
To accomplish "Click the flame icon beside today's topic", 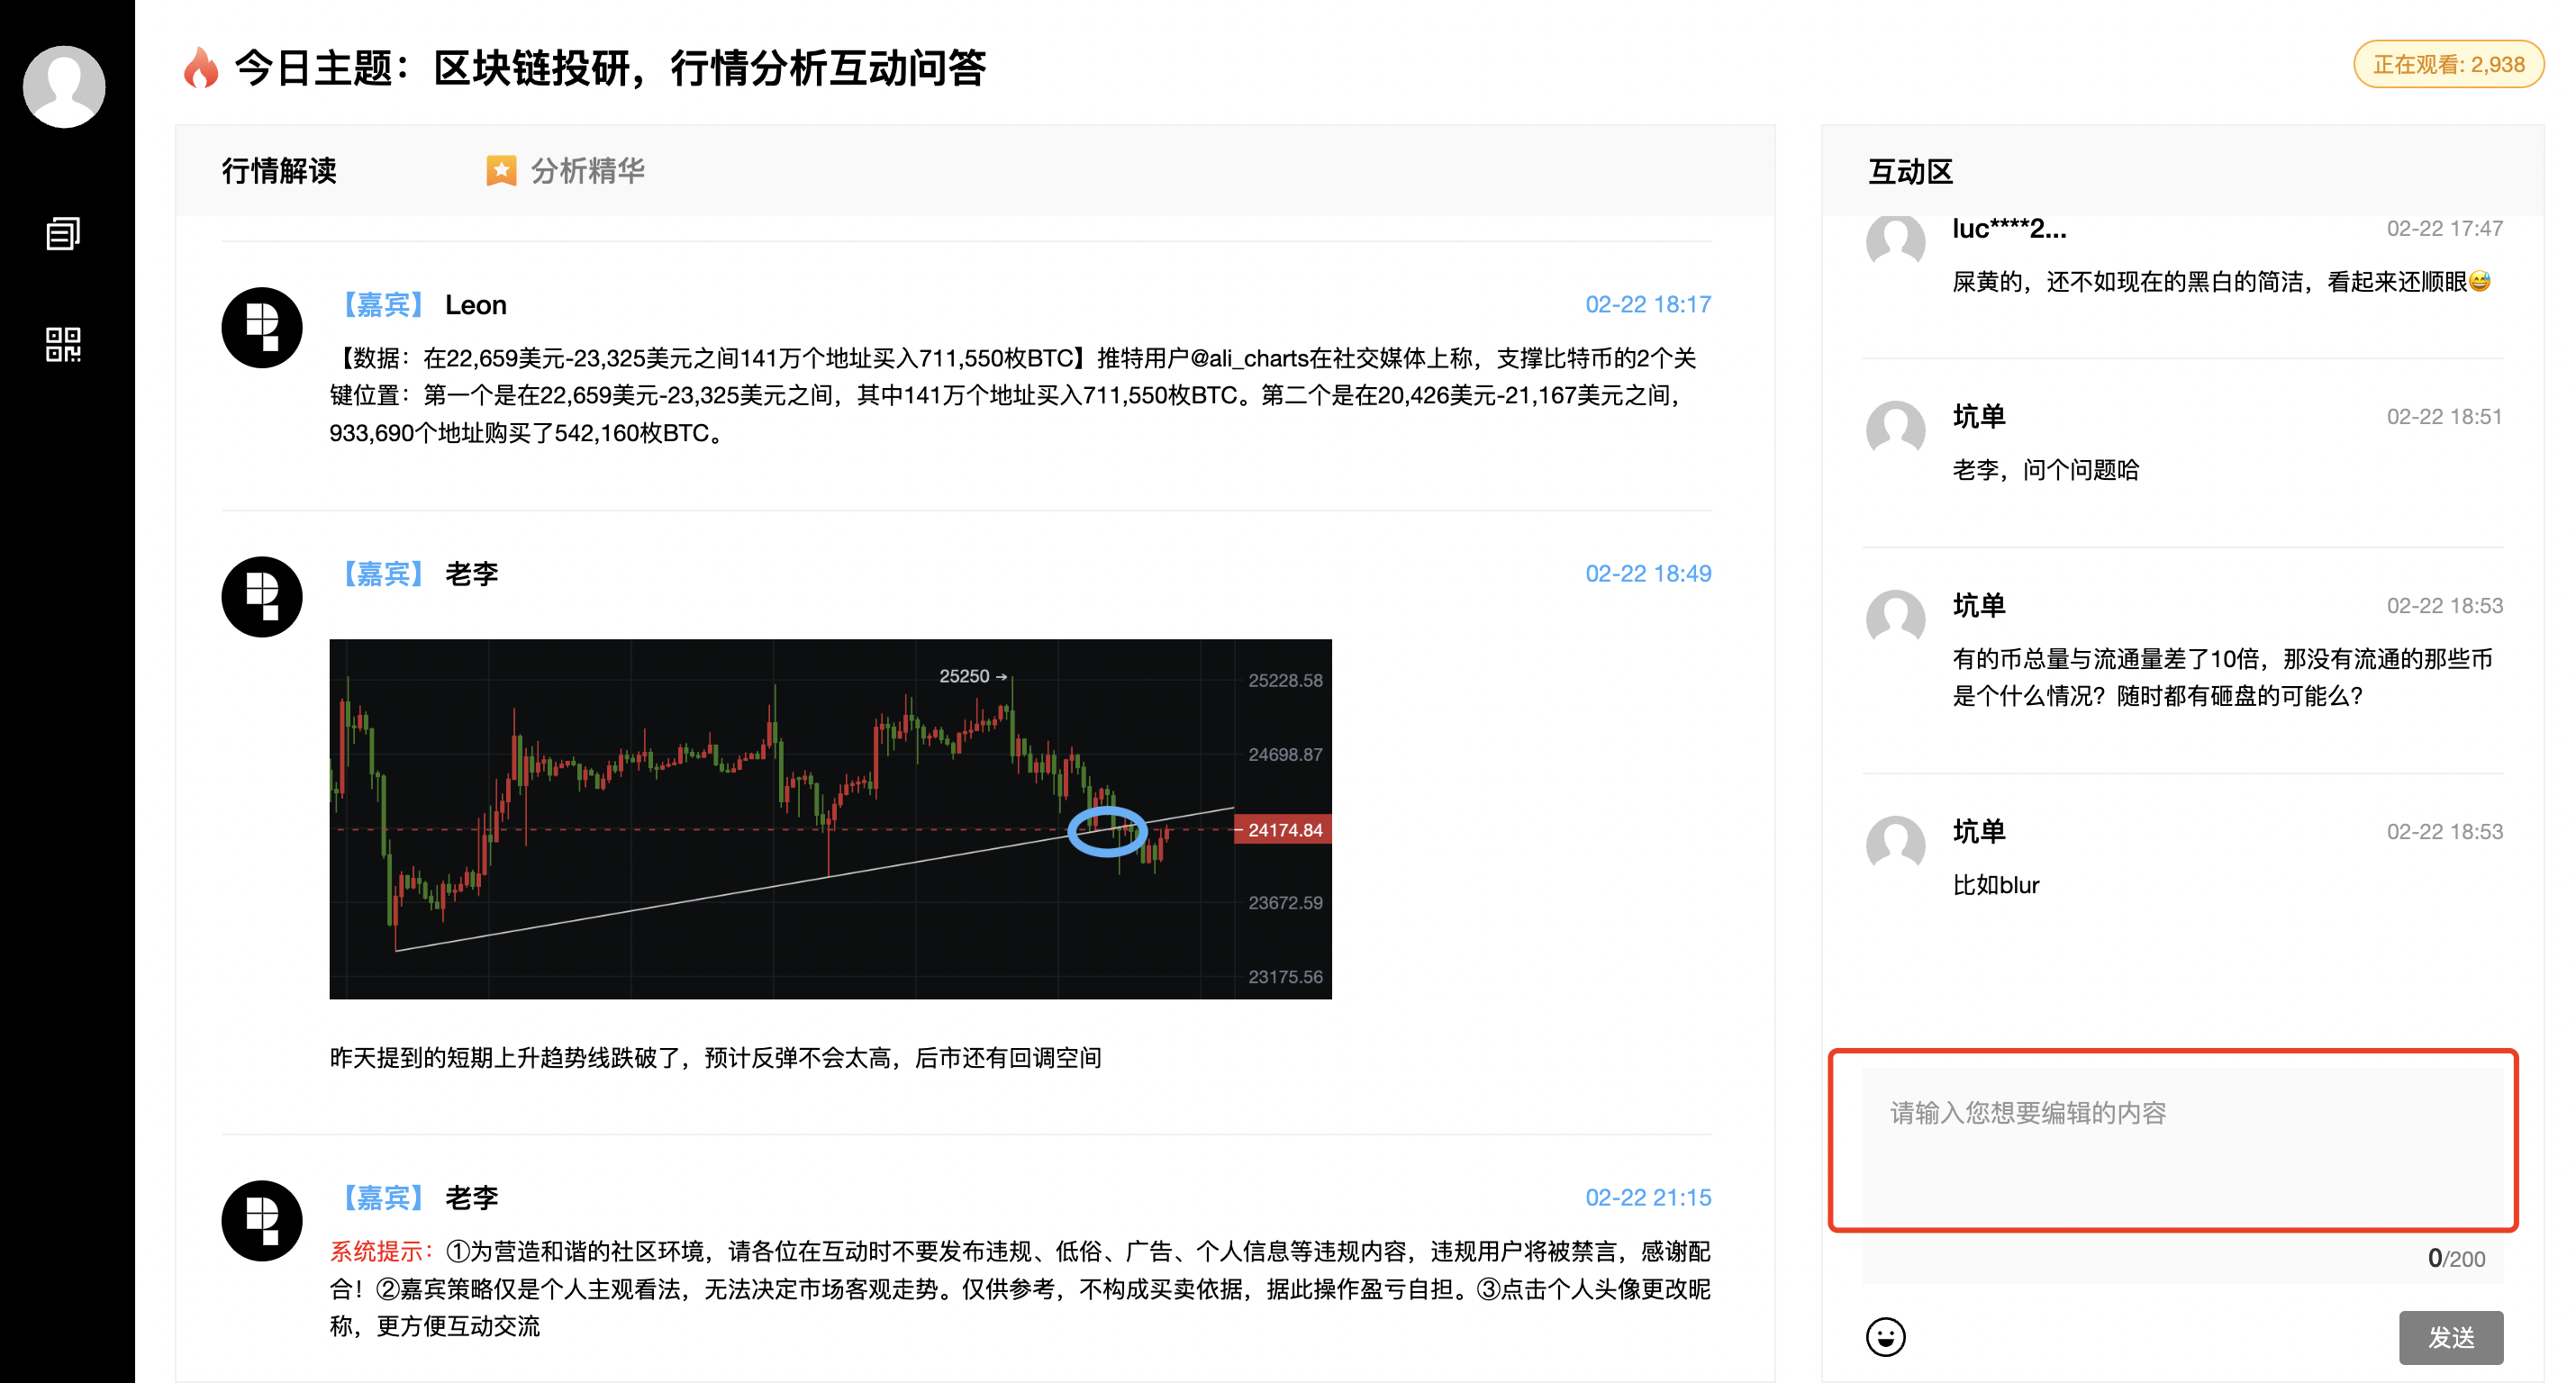I will pos(201,68).
